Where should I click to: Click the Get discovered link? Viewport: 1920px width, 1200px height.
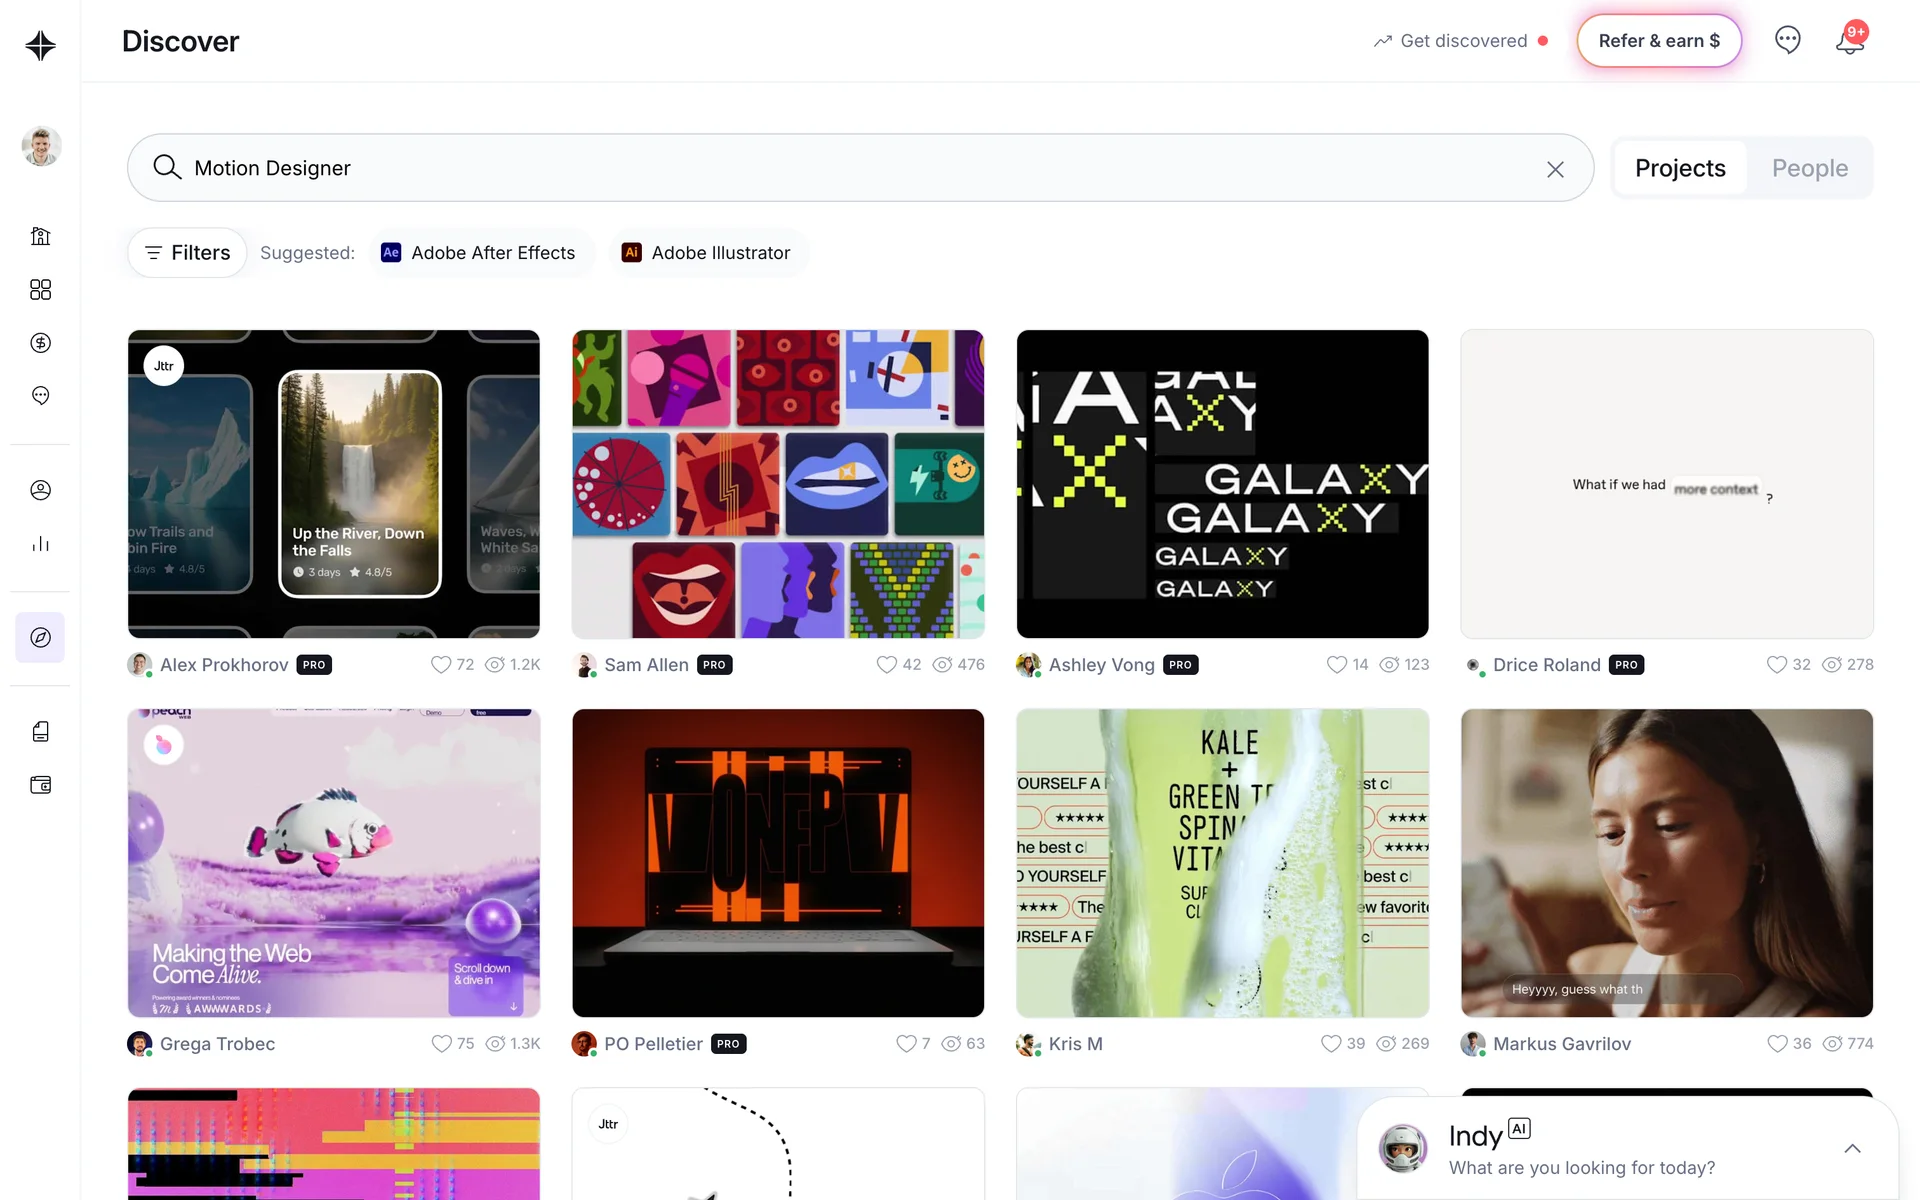(x=1462, y=41)
